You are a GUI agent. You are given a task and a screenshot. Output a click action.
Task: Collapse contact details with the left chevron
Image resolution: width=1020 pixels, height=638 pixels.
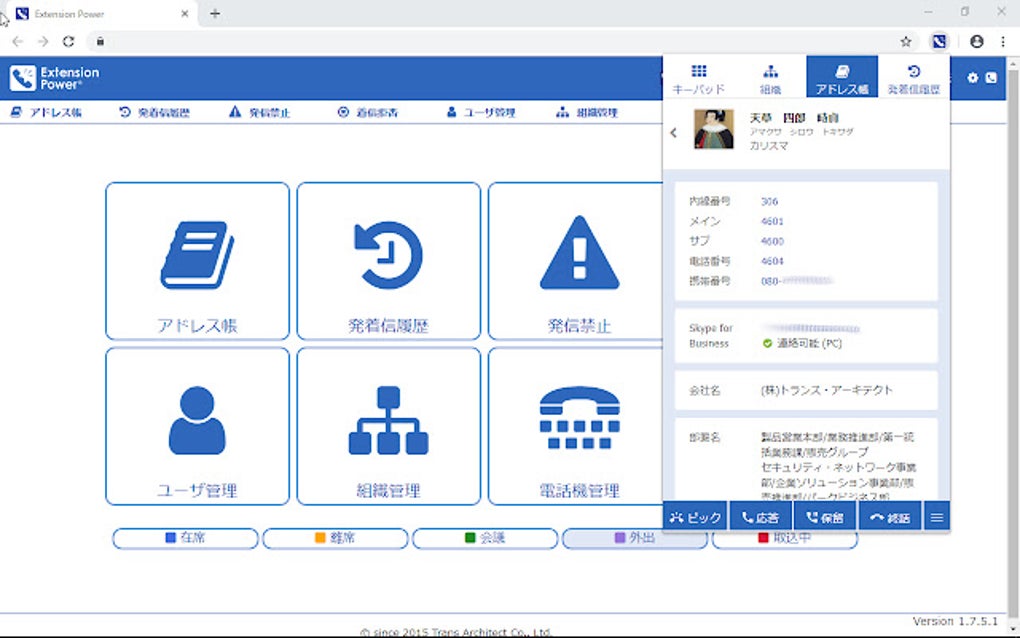(676, 131)
